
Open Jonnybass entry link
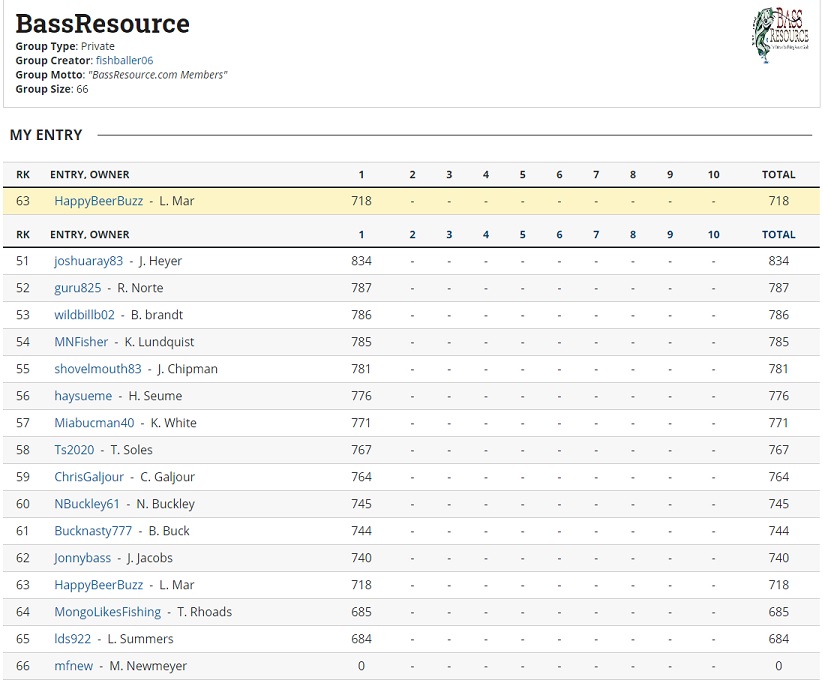click(x=82, y=558)
